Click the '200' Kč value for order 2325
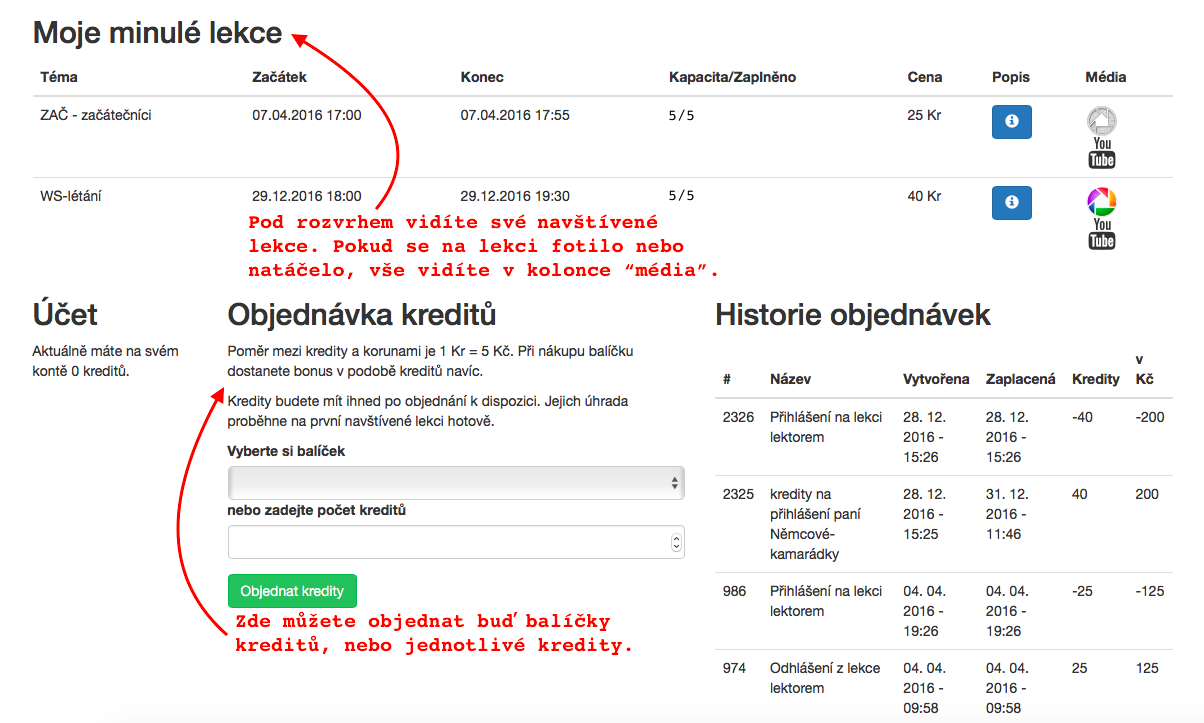 [x=1147, y=494]
